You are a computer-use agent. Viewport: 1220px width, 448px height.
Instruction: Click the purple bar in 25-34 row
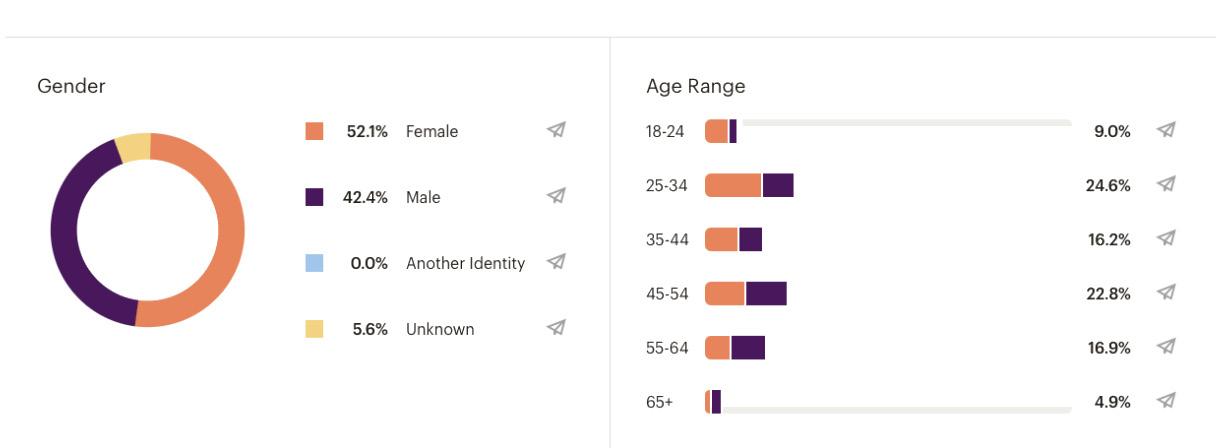click(x=778, y=185)
